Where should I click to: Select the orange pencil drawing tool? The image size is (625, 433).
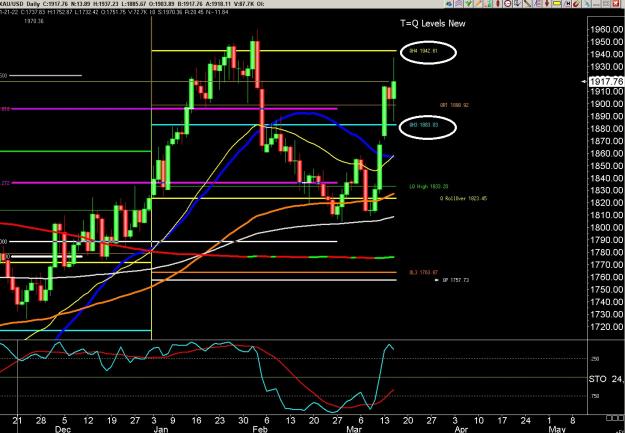(479, 4)
